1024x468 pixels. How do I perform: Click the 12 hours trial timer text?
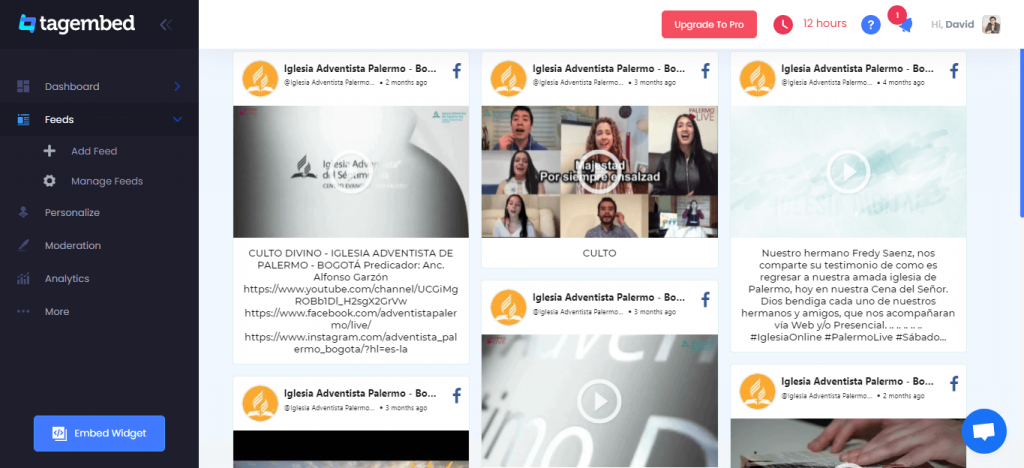point(825,23)
